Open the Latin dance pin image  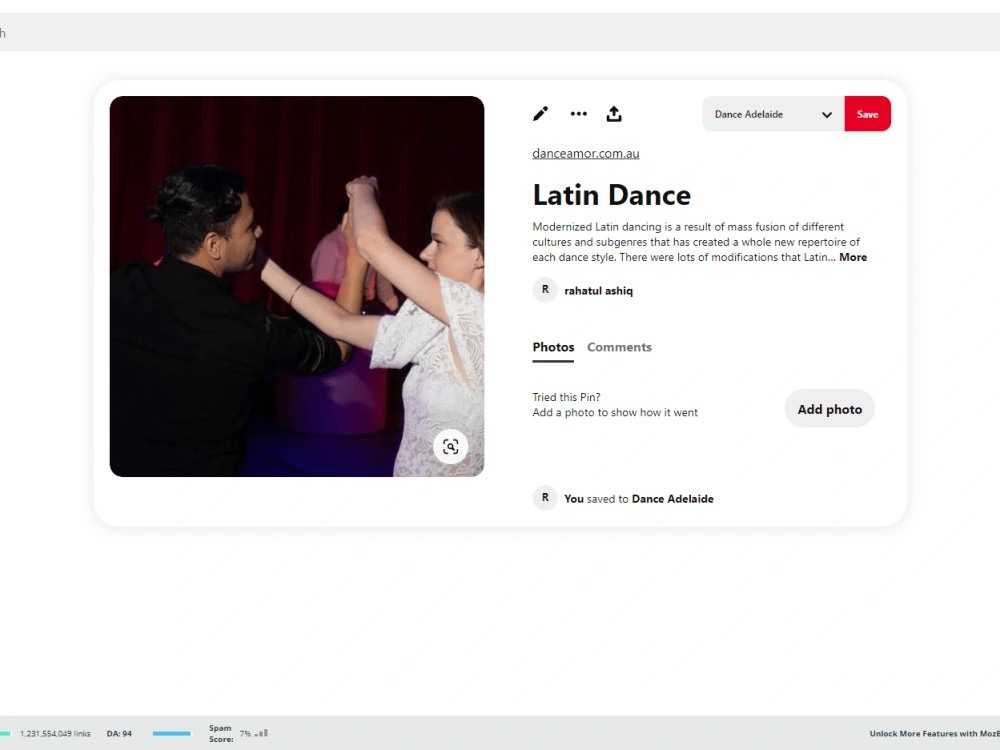pyautogui.click(x=297, y=286)
